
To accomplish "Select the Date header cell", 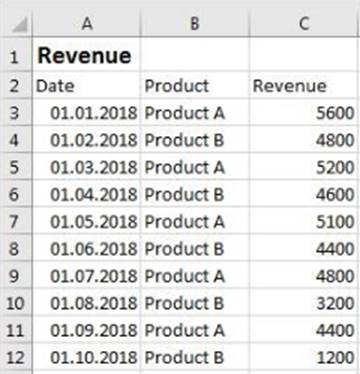I will pyautogui.click(x=87, y=85).
